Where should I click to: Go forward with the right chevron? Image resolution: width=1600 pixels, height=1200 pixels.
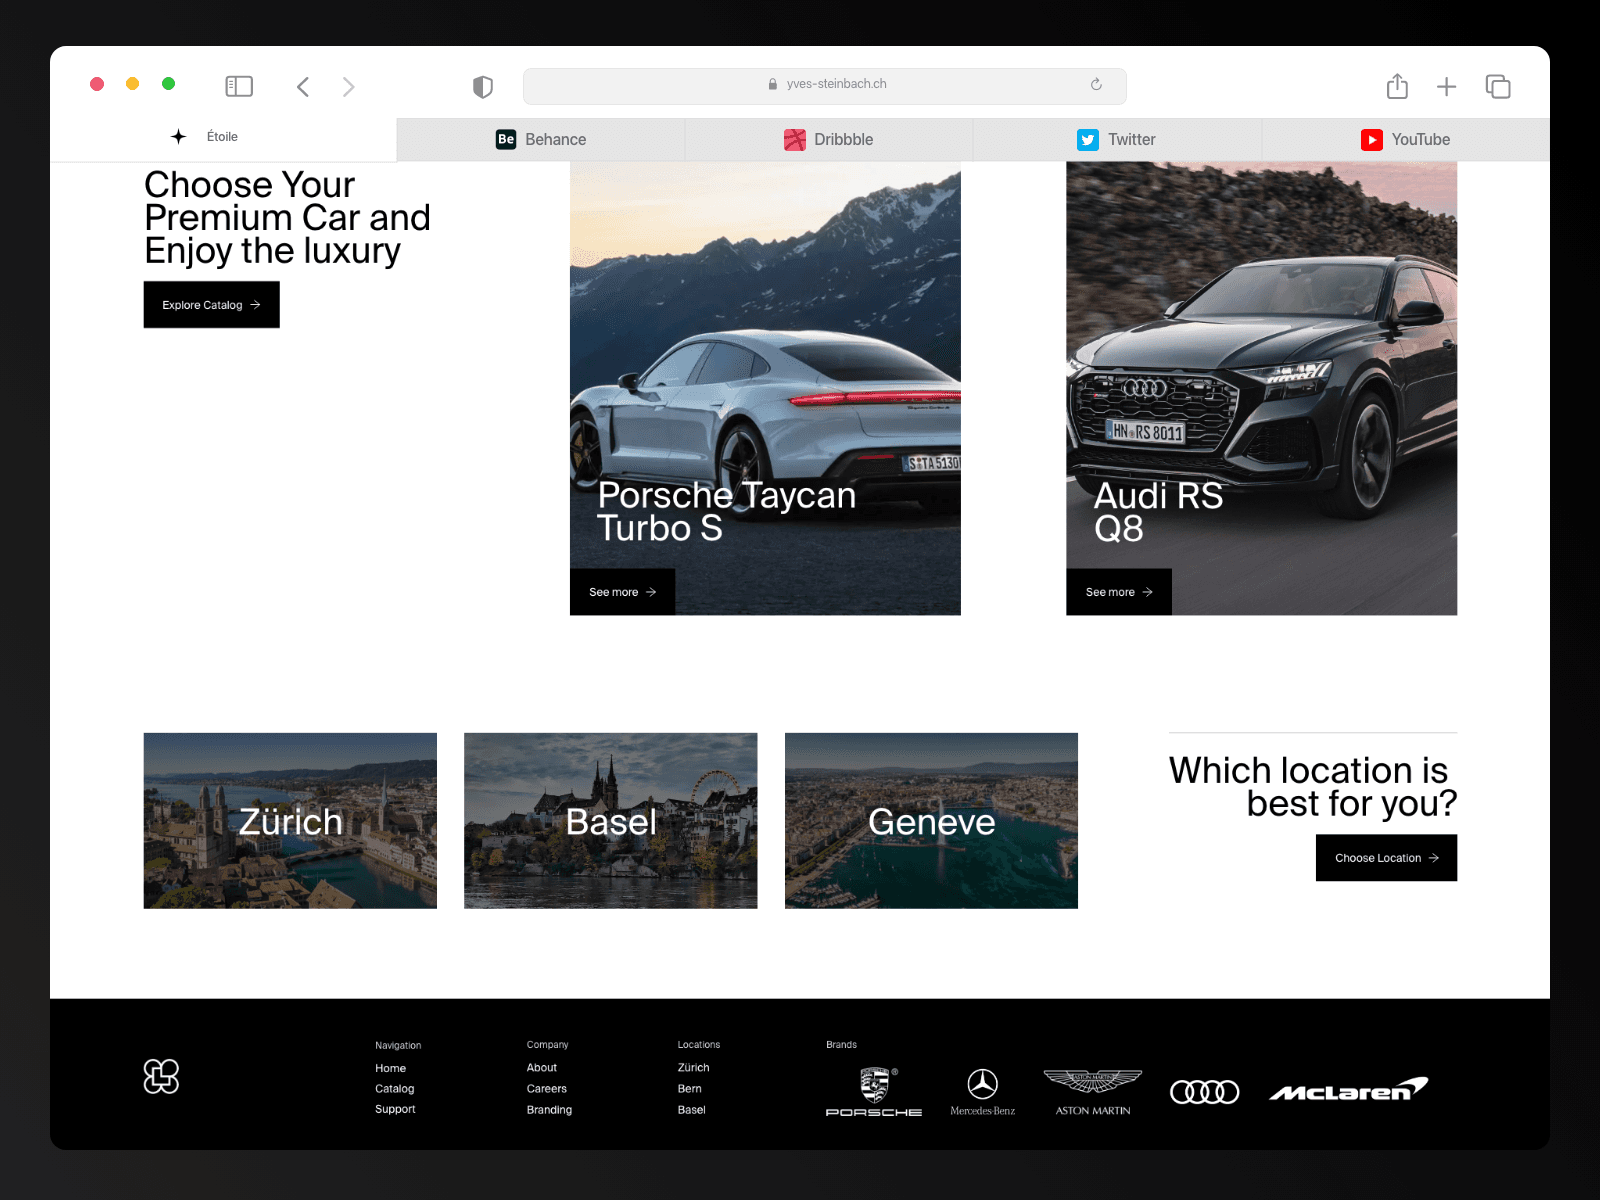click(x=348, y=87)
